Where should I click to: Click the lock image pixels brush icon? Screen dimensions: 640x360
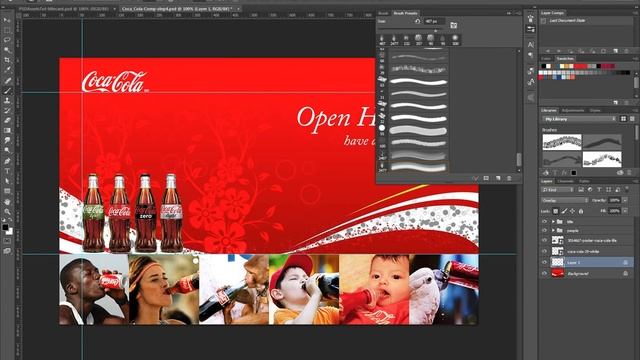click(x=564, y=211)
